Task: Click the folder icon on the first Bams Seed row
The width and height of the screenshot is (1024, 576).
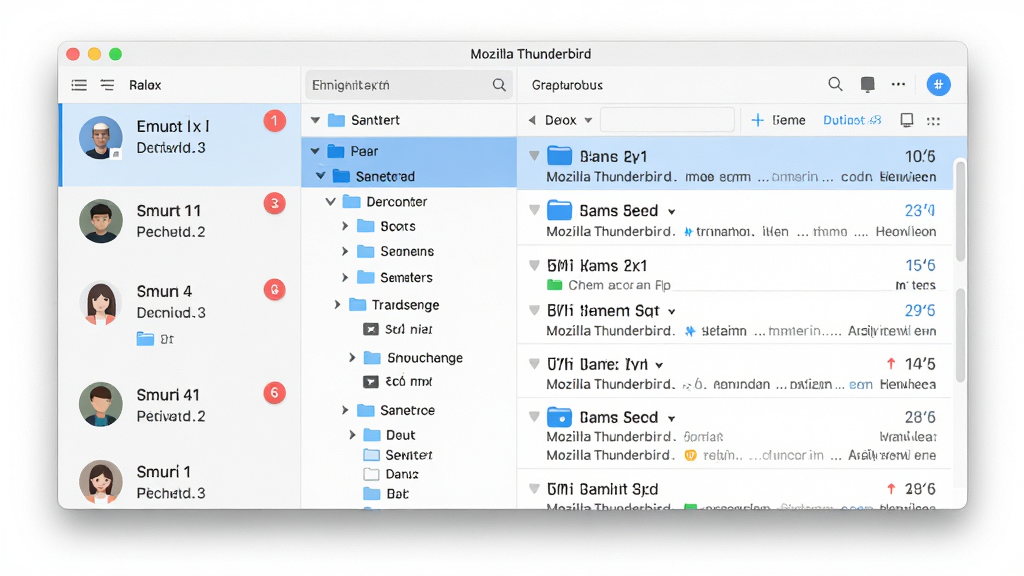Action: pos(559,210)
